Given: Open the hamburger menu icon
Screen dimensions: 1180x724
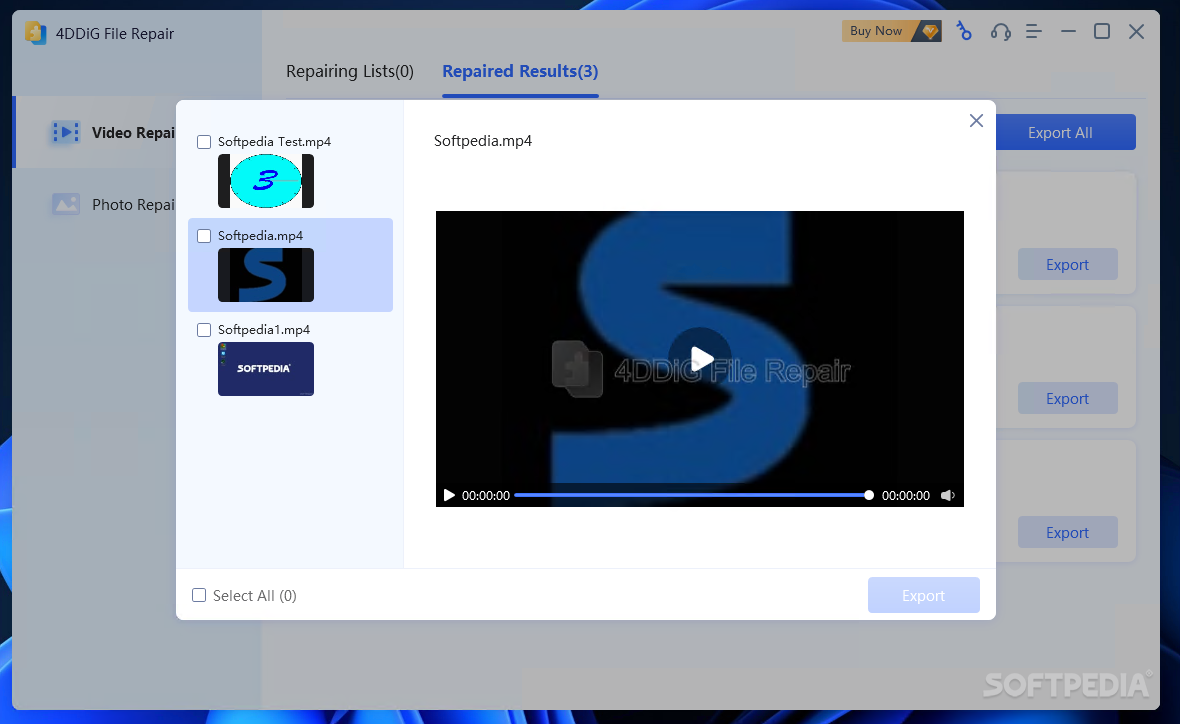Looking at the screenshot, I should click(1033, 32).
